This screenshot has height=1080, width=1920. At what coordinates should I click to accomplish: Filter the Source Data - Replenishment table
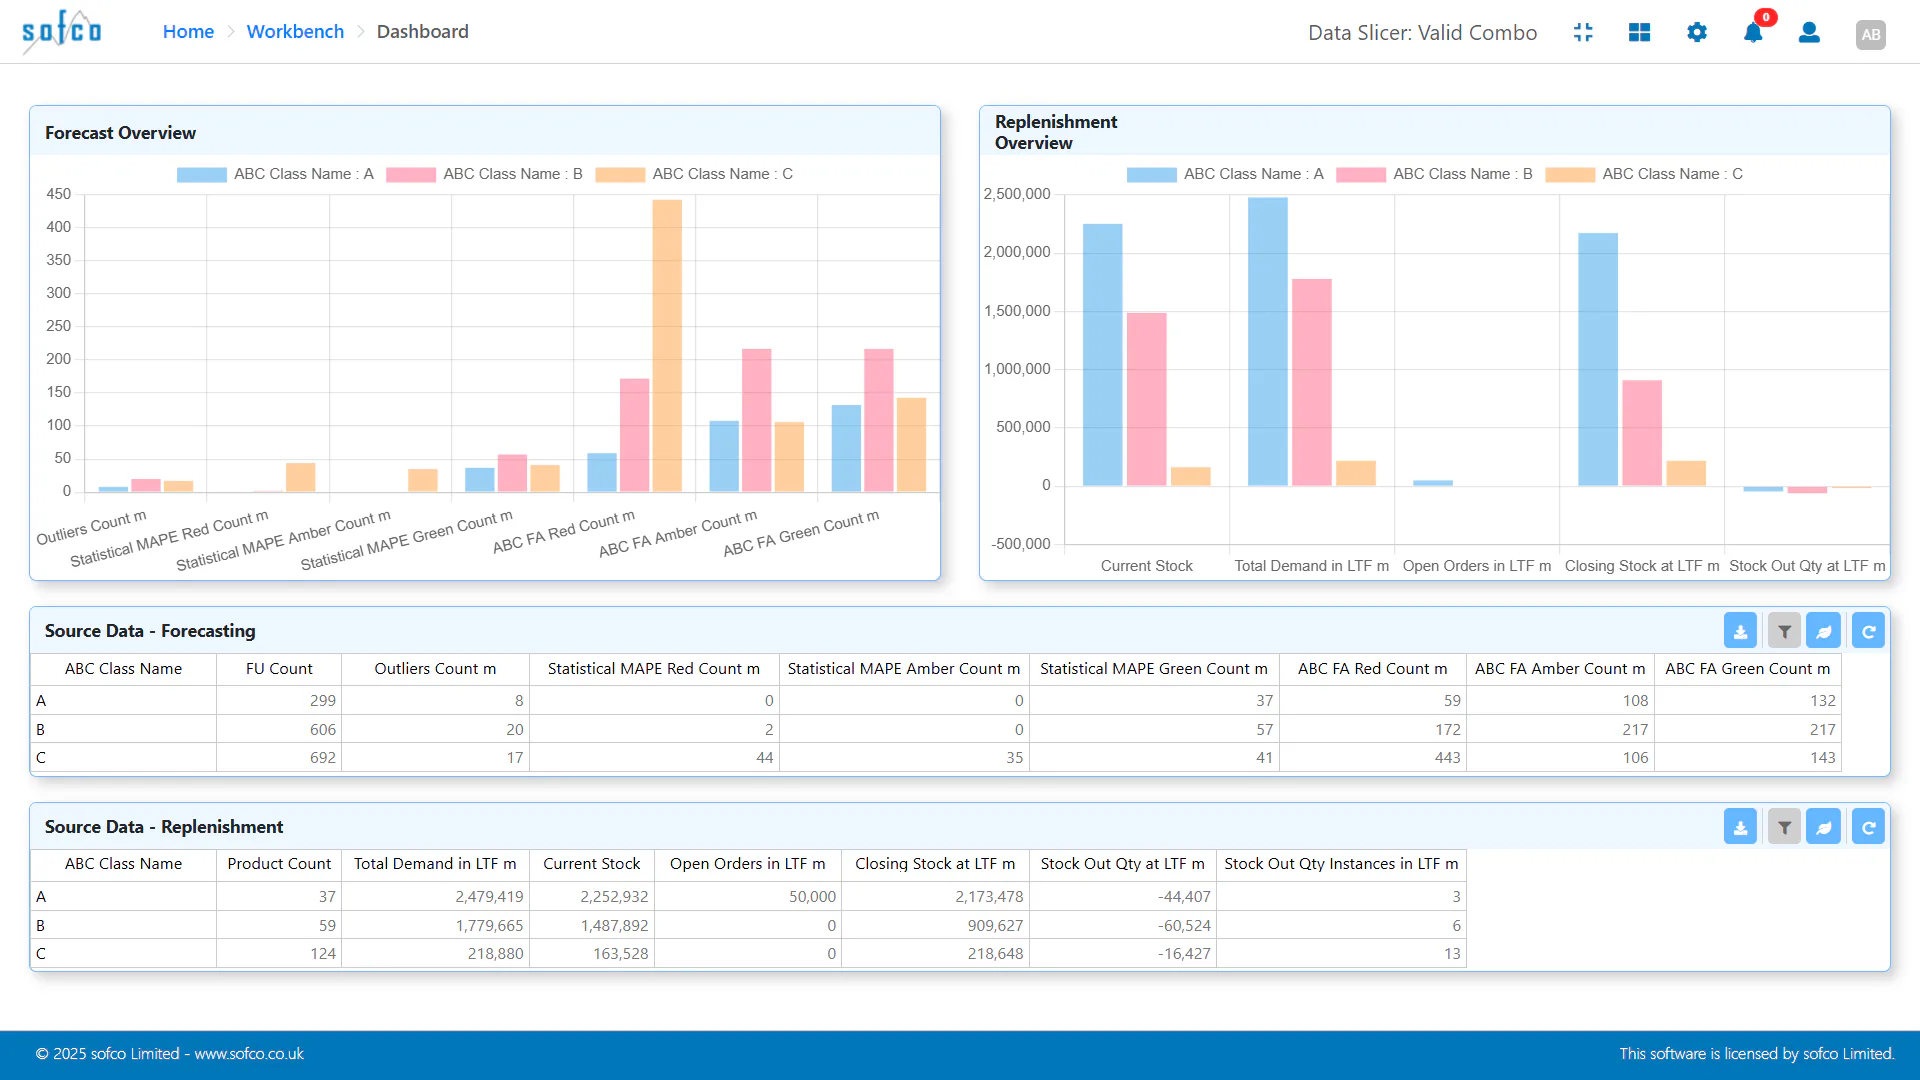click(x=1784, y=827)
